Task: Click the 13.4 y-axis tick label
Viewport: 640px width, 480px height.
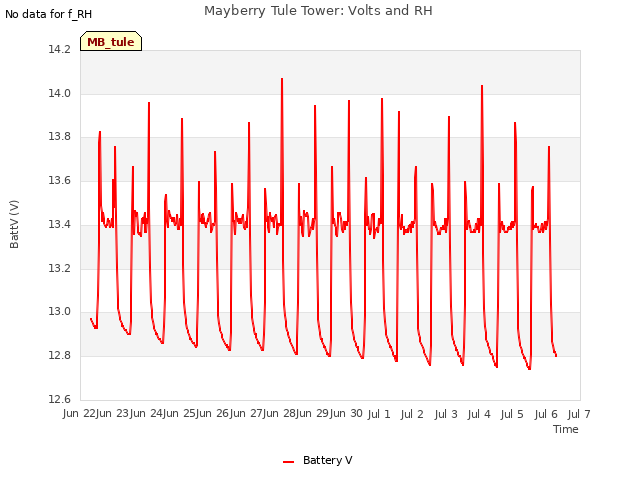Action: coord(60,224)
